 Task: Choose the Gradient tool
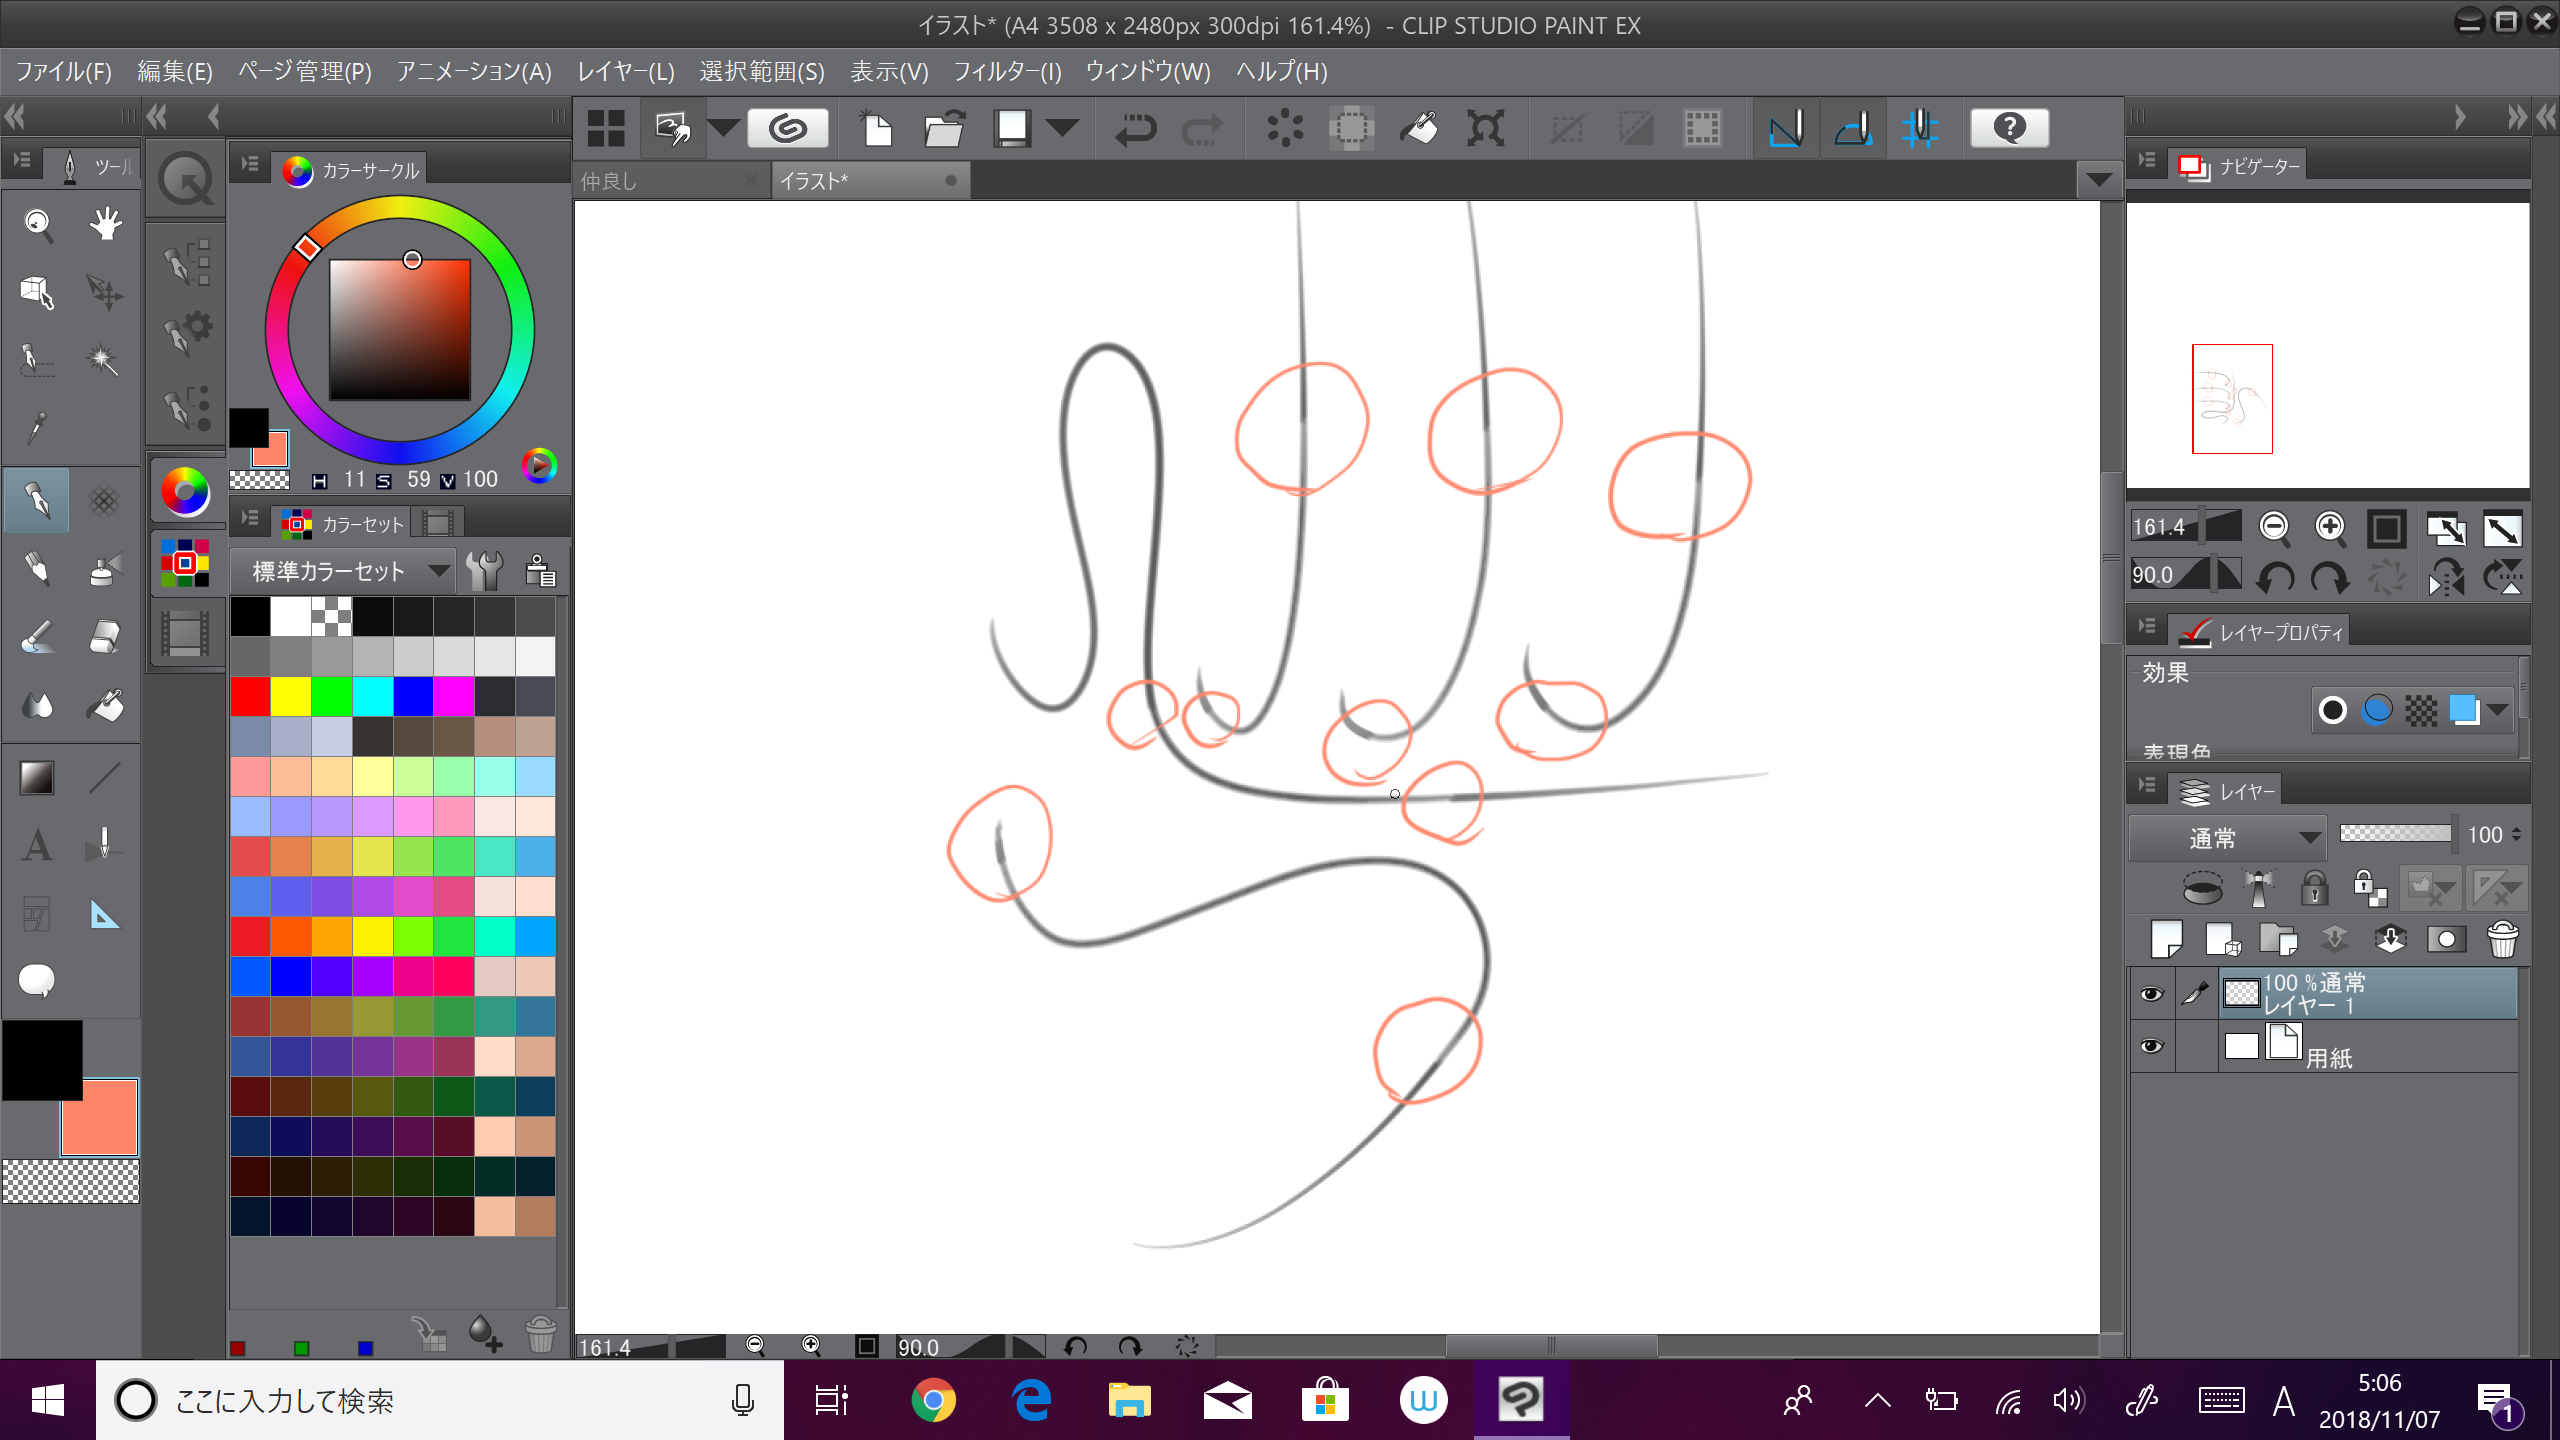click(x=37, y=777)
